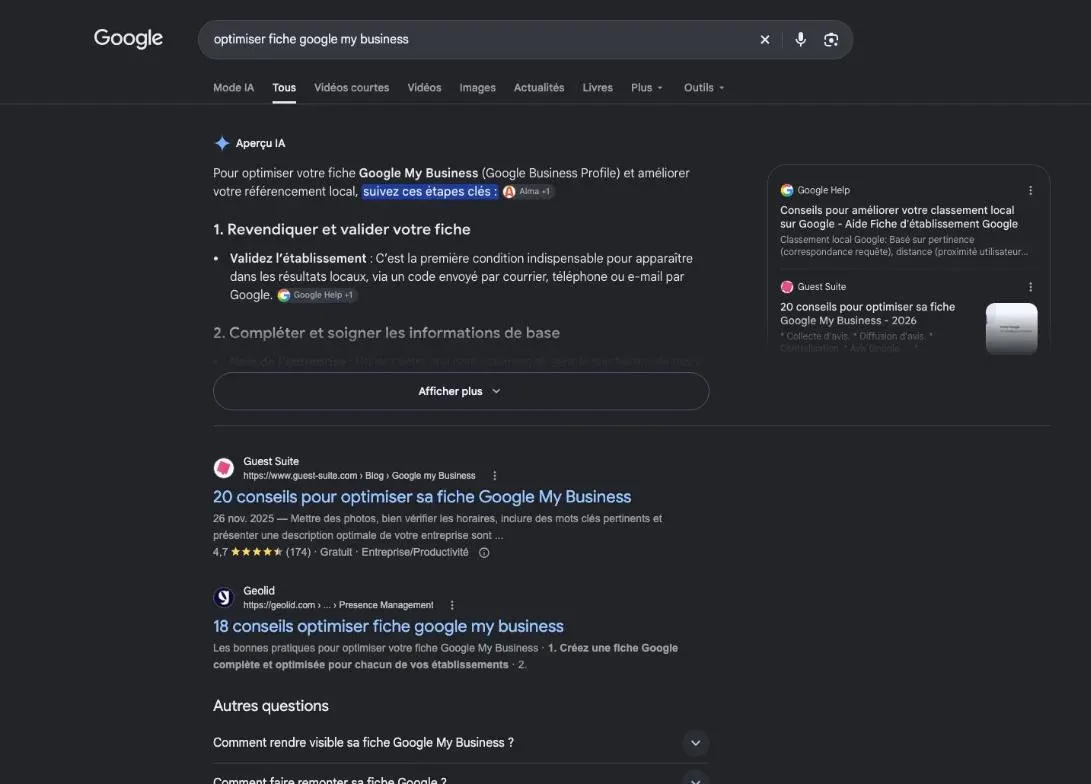Image resolution: width=1091 pixels, height=784 pixels.
Task: Click the Aperçu IA sparkle icon
Action: pyautogui.click(x=222, y=143)
